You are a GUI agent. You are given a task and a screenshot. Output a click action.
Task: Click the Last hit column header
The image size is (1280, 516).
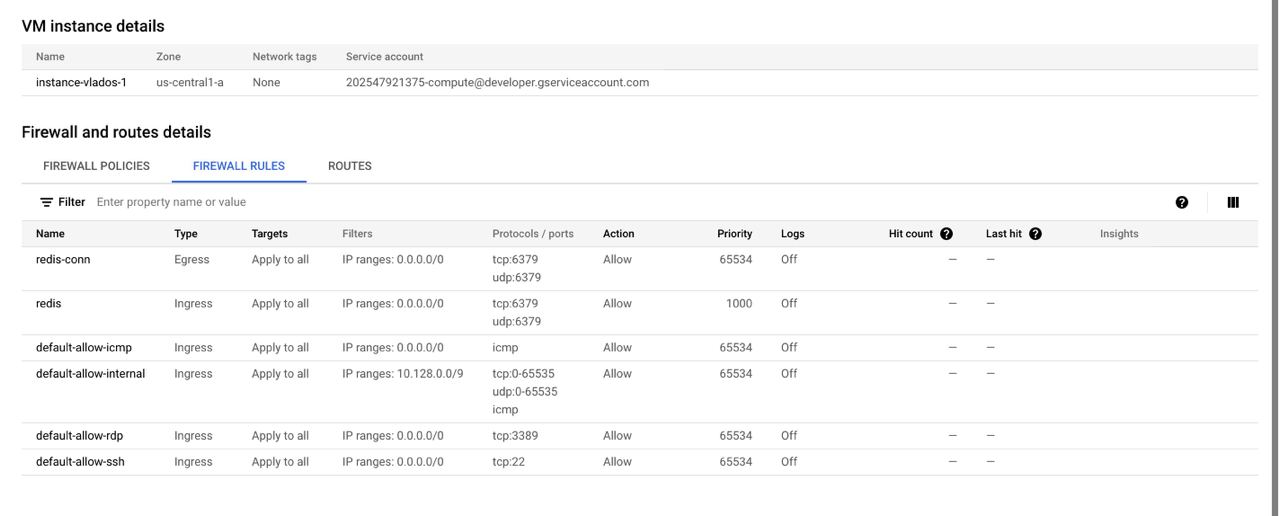click(1004, 234)
